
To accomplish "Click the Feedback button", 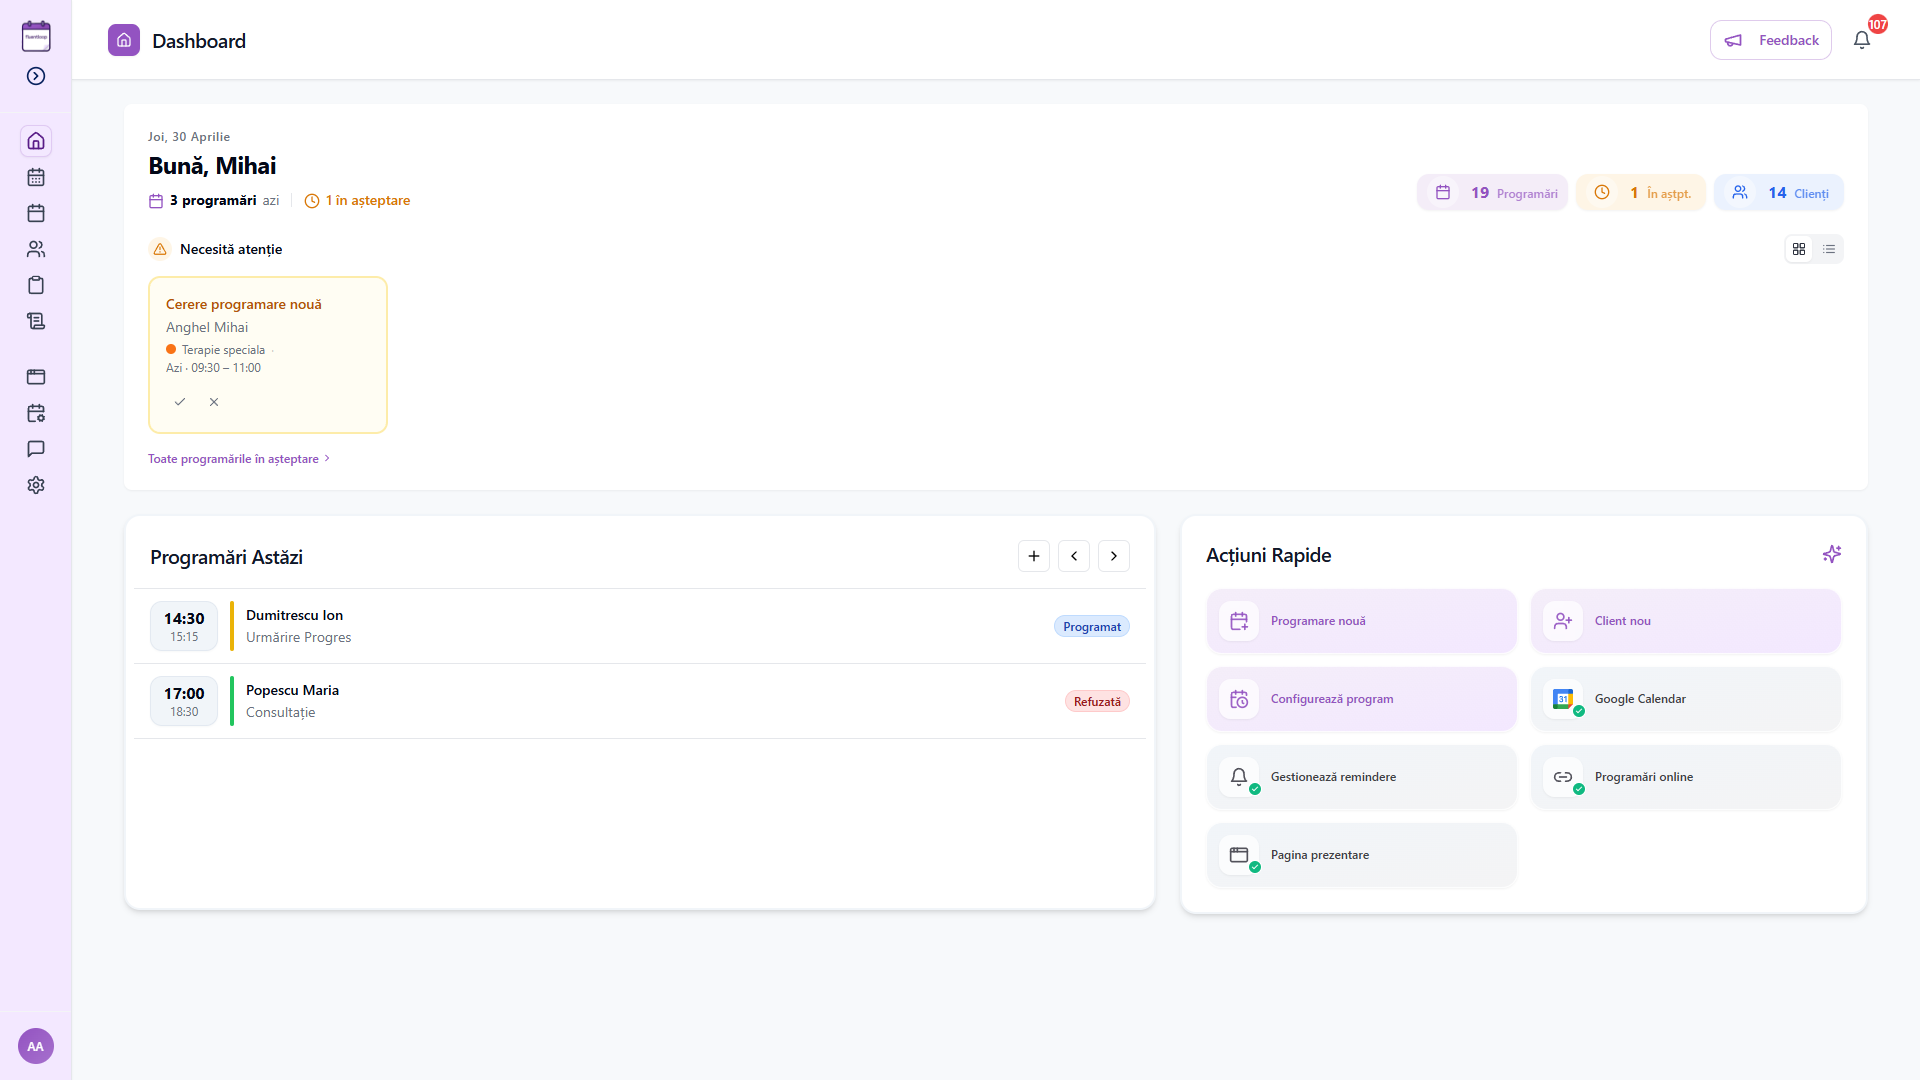I will coord(1771,40).
